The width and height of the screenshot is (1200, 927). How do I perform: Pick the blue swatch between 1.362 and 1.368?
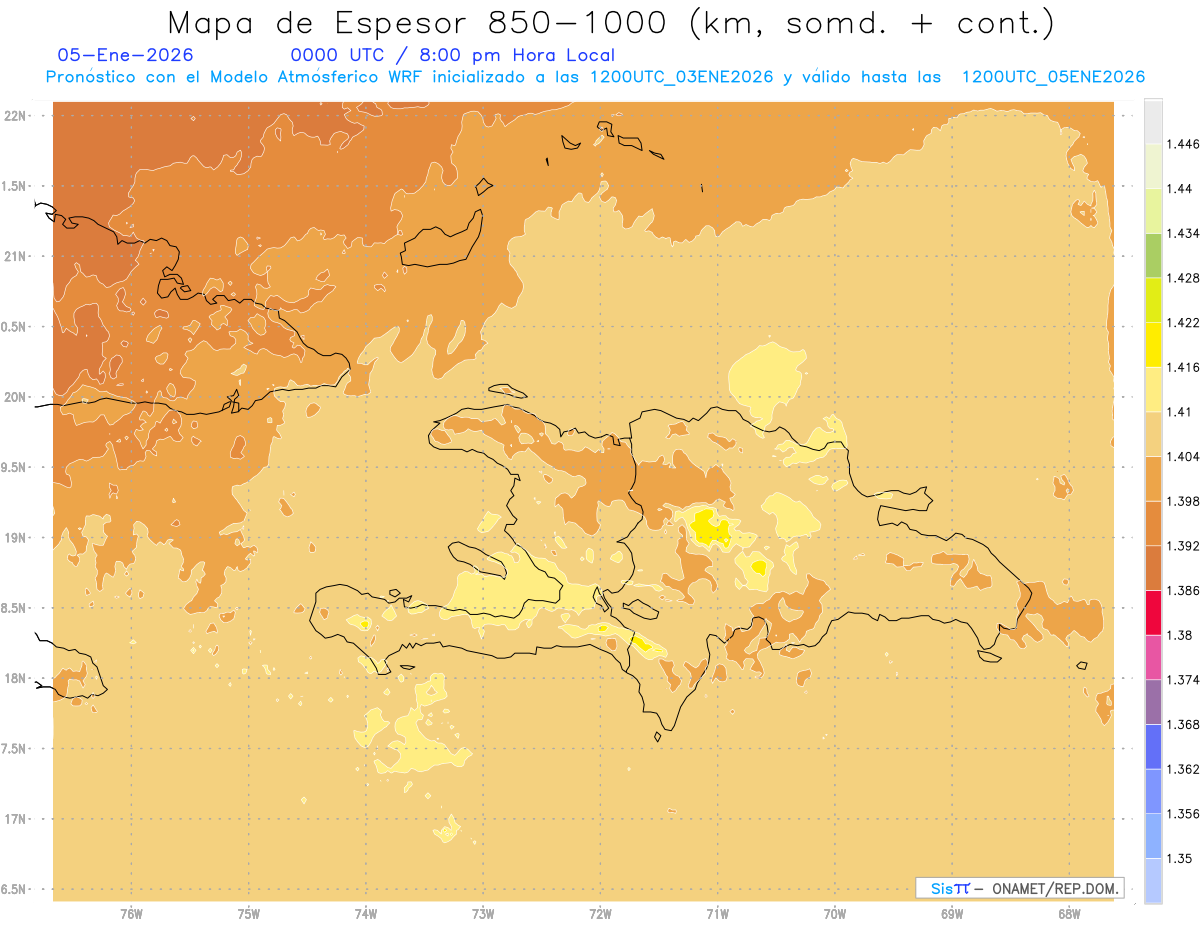pos(1153,746)
